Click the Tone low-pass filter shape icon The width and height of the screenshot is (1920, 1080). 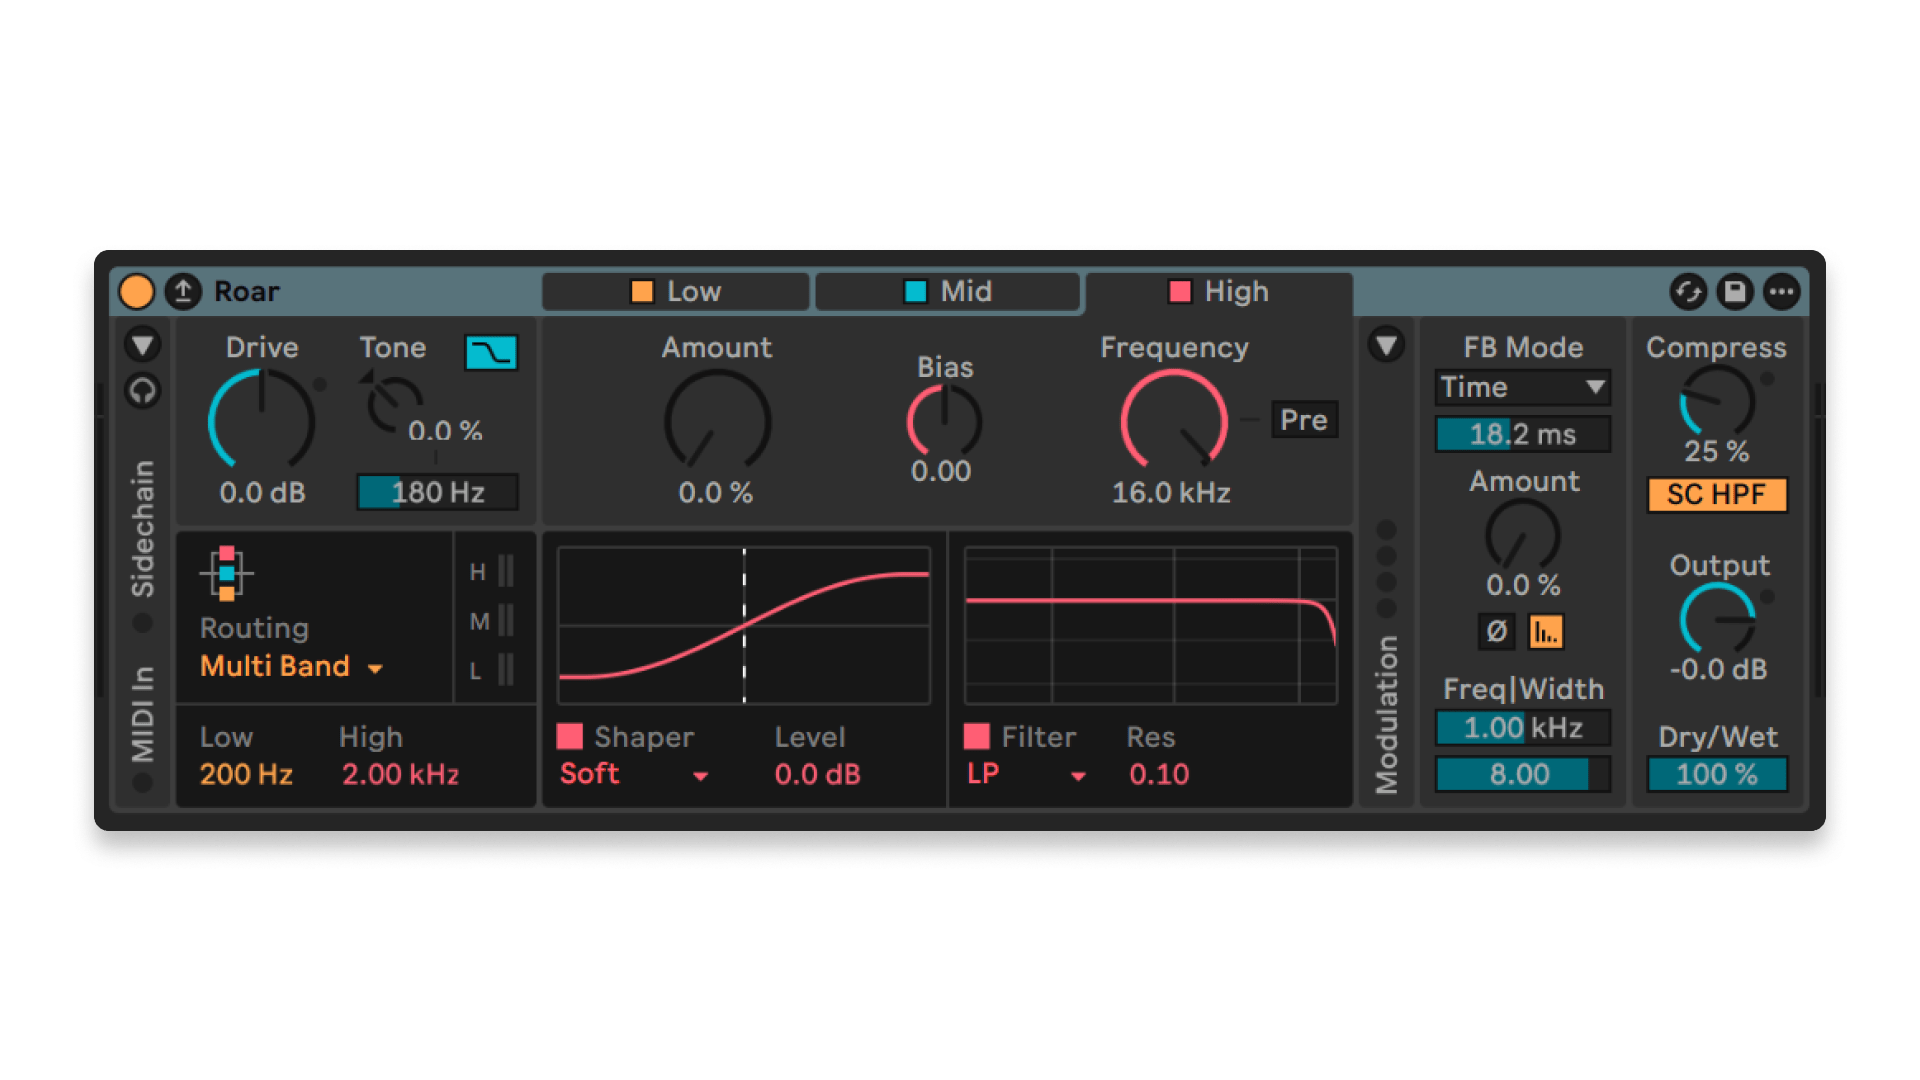click(x=491, y=352)
